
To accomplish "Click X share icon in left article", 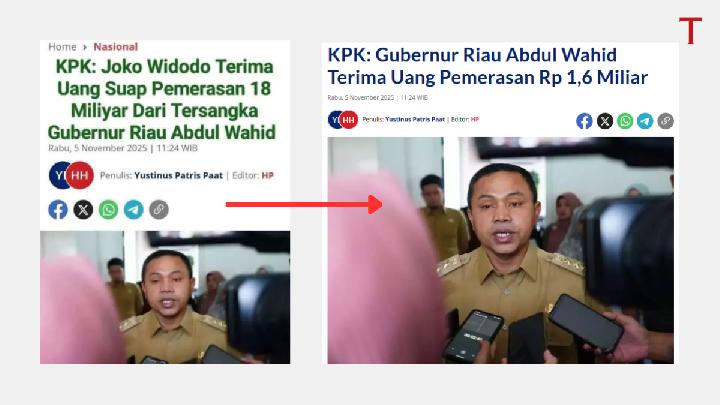I will 83,210.
